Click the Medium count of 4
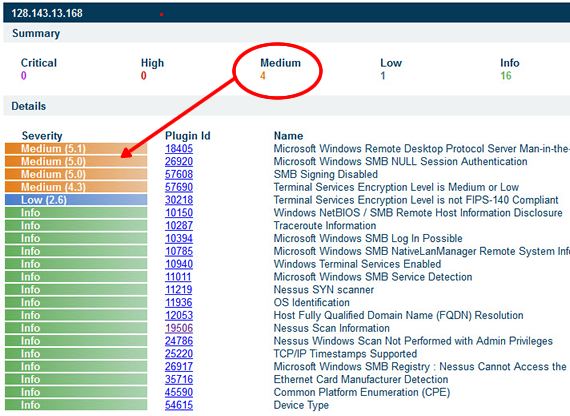Viewport: 570px width, 416px height. pos(262,76)
